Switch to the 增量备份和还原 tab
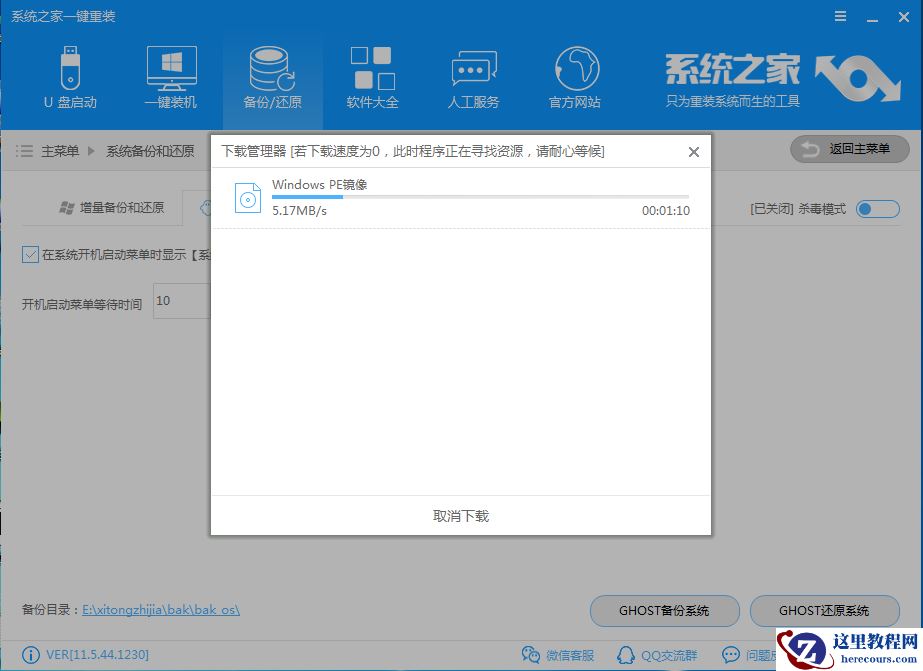 [117, 207]
